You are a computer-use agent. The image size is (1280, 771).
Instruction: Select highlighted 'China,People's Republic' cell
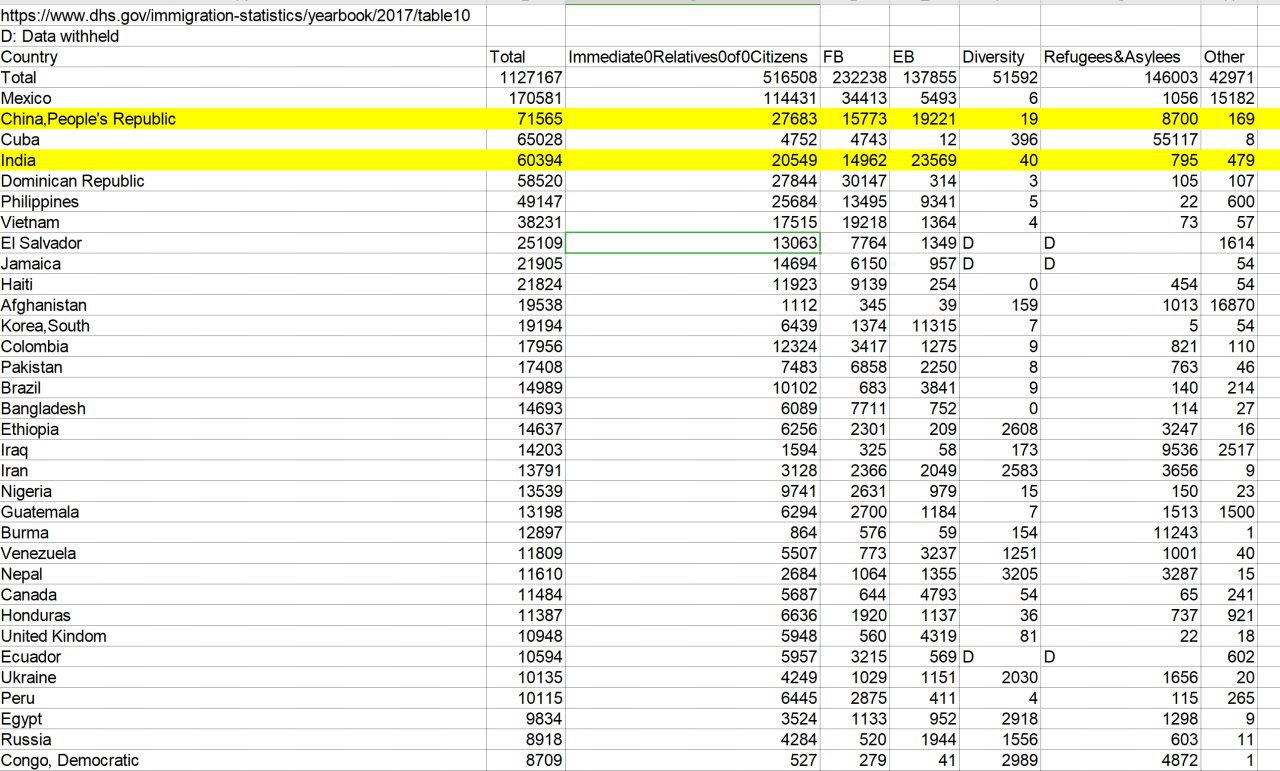tap(243, 119)
